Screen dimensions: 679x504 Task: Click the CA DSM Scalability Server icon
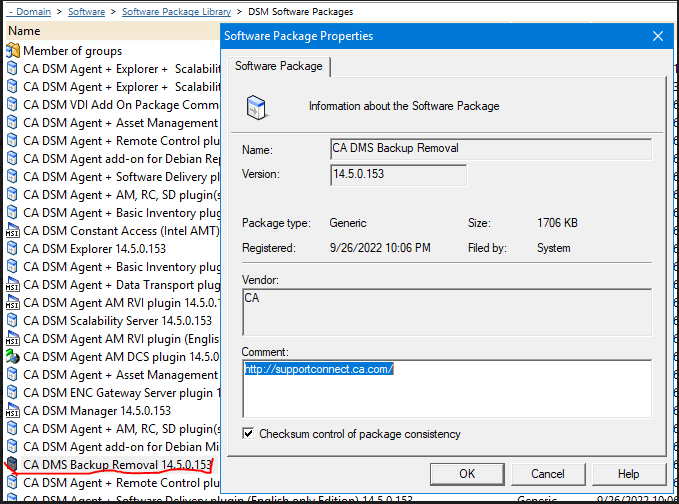tap(12, 321)
